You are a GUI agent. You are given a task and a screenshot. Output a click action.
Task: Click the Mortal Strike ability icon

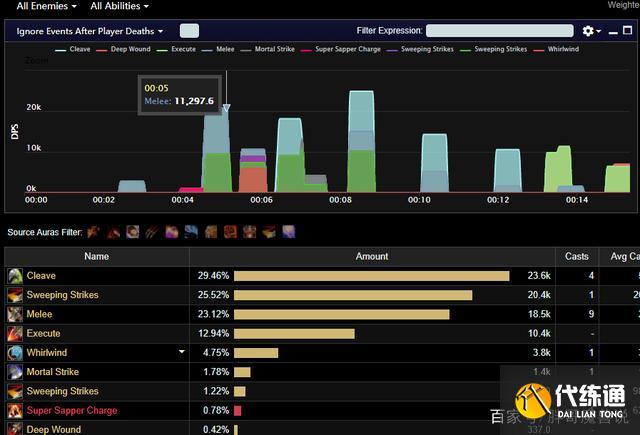tap(15, 372)
